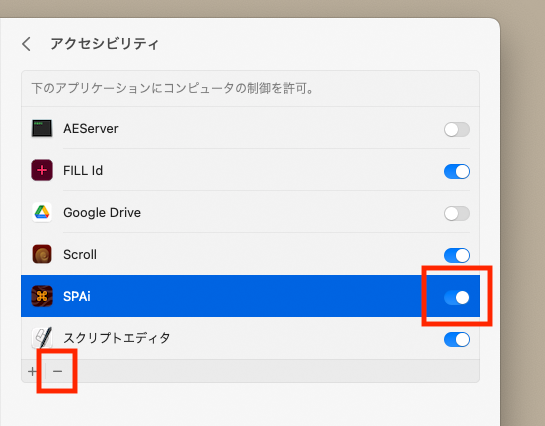Image resolution: width=545 pixels, height=426 pixels.
Task: Switch off the SPAi toggle
Action: pos(457,297)
